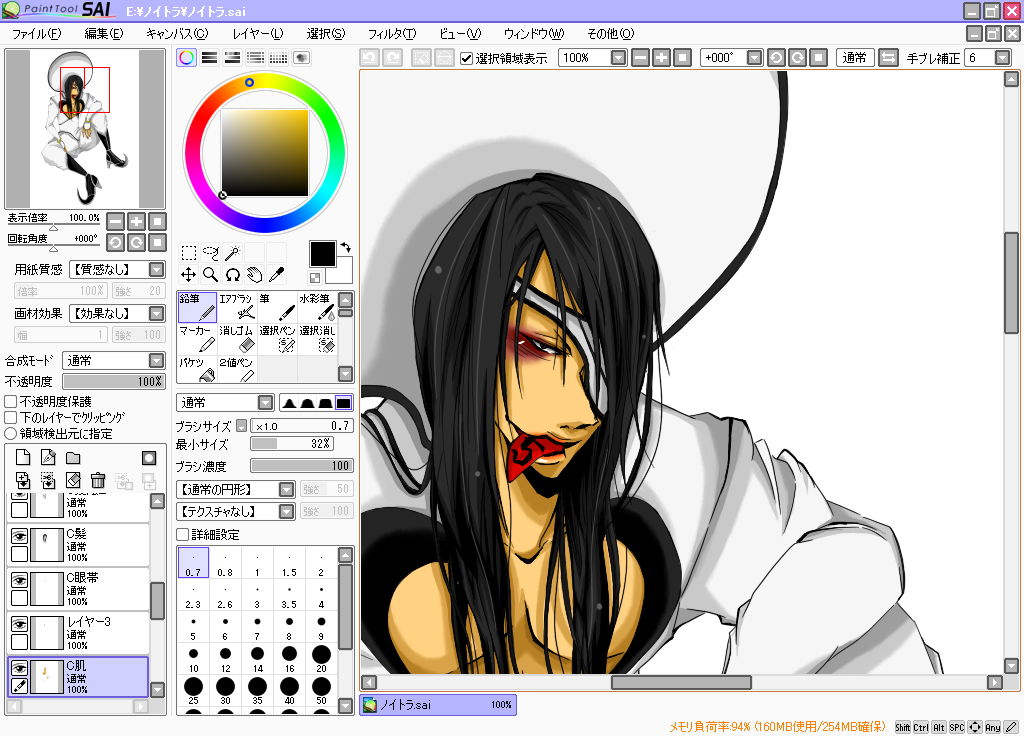Click the 不透明度 opacity slider

(x=114, y=381)
